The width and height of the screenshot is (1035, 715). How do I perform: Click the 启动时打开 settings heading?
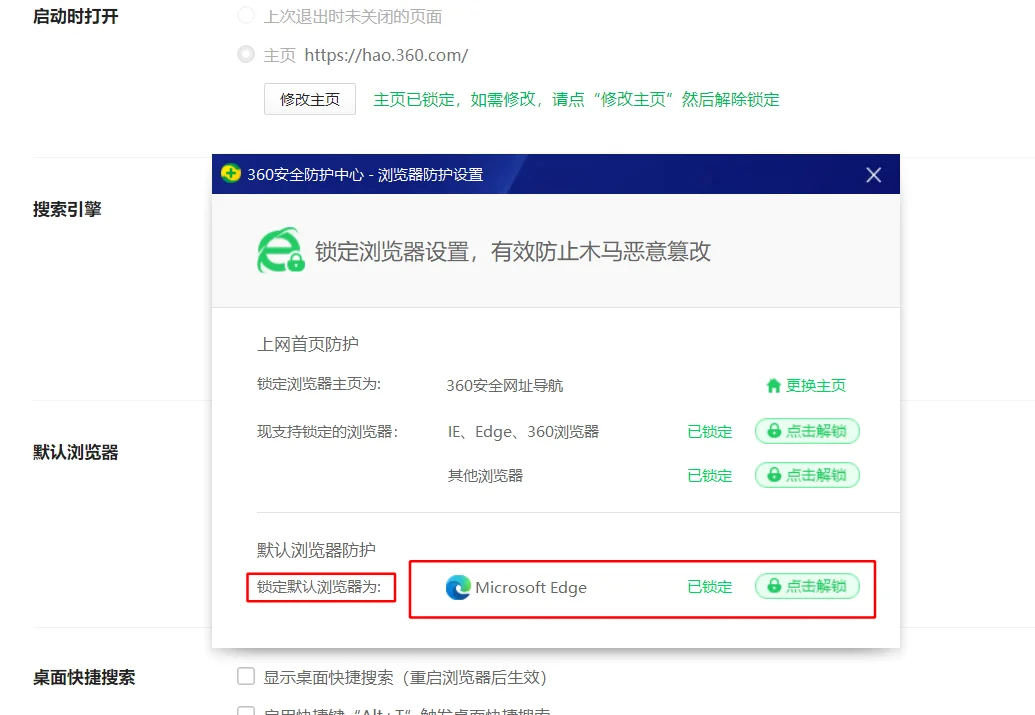pyautogui.click(x=76, y=16)
